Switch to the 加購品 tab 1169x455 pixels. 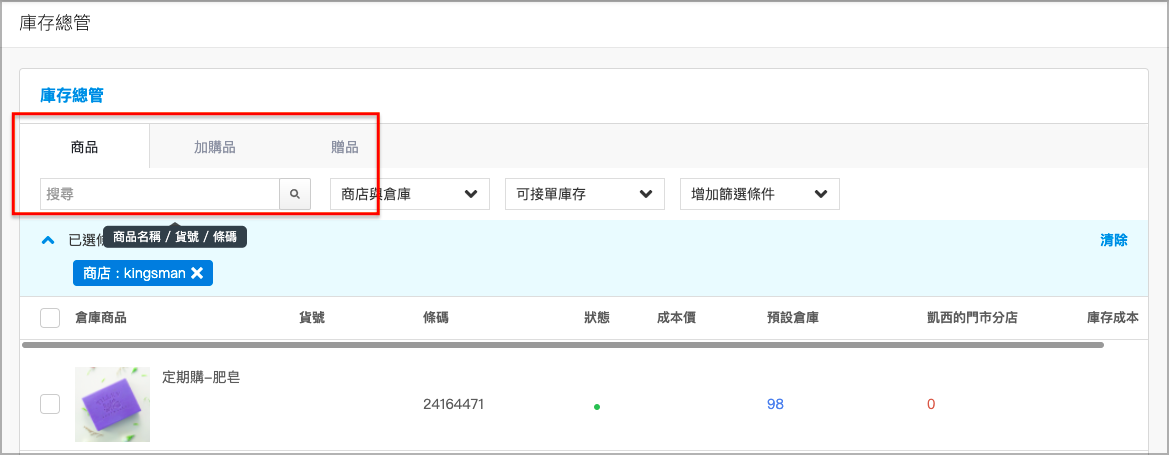pyautogui.click(x=215, y=147)
